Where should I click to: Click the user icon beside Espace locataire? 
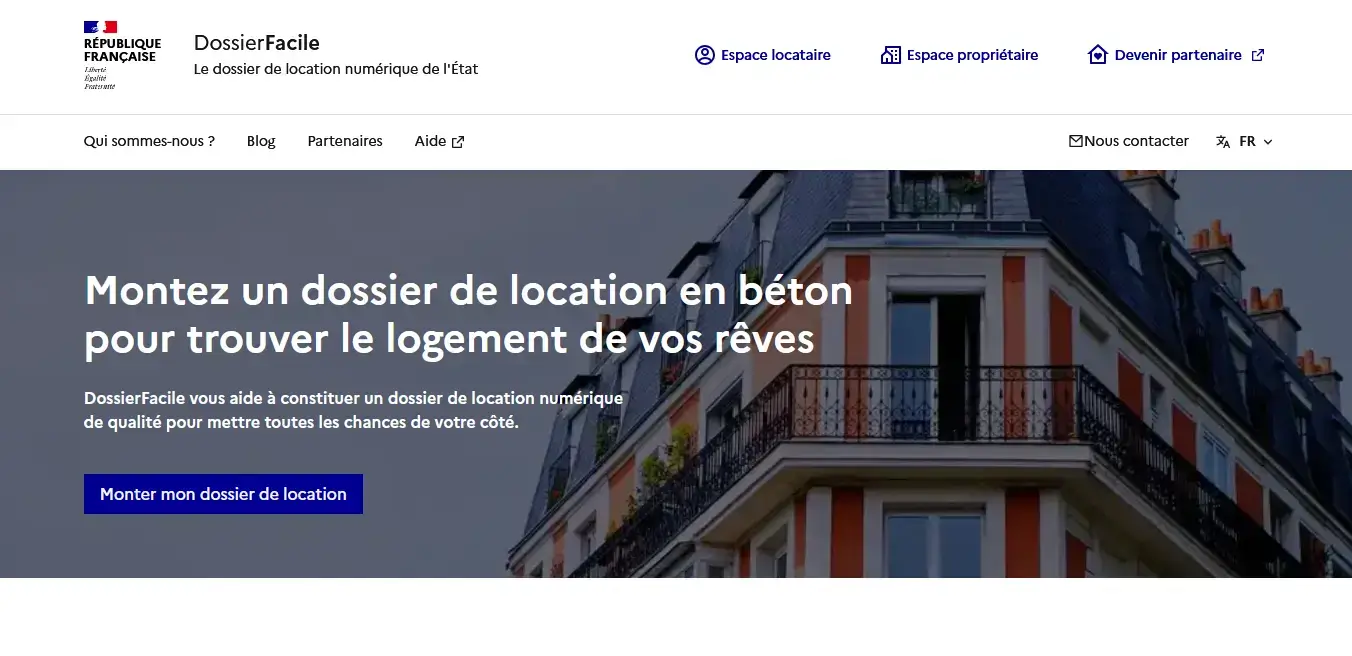(705, 55)
